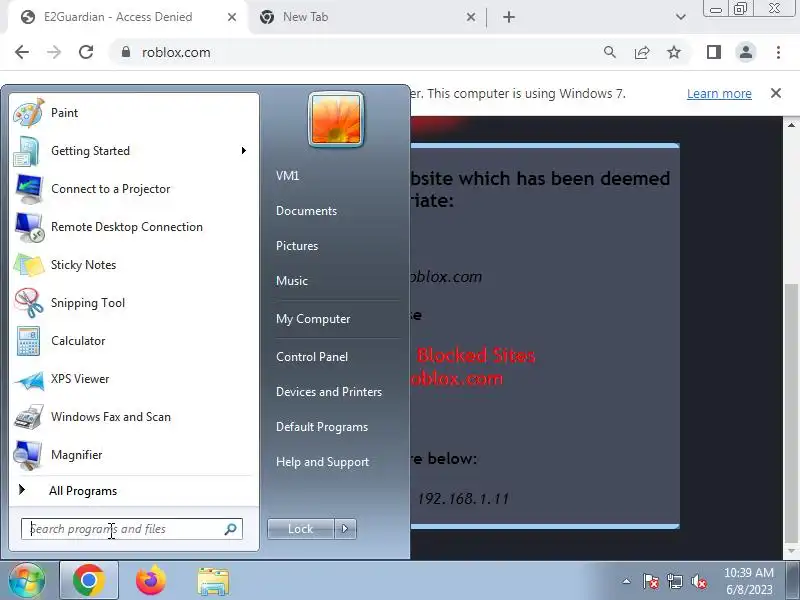Launch Windows Fax and Scan
Viewport: 800px width, 600px height.
pyautogui.click(x=110, y=417)
